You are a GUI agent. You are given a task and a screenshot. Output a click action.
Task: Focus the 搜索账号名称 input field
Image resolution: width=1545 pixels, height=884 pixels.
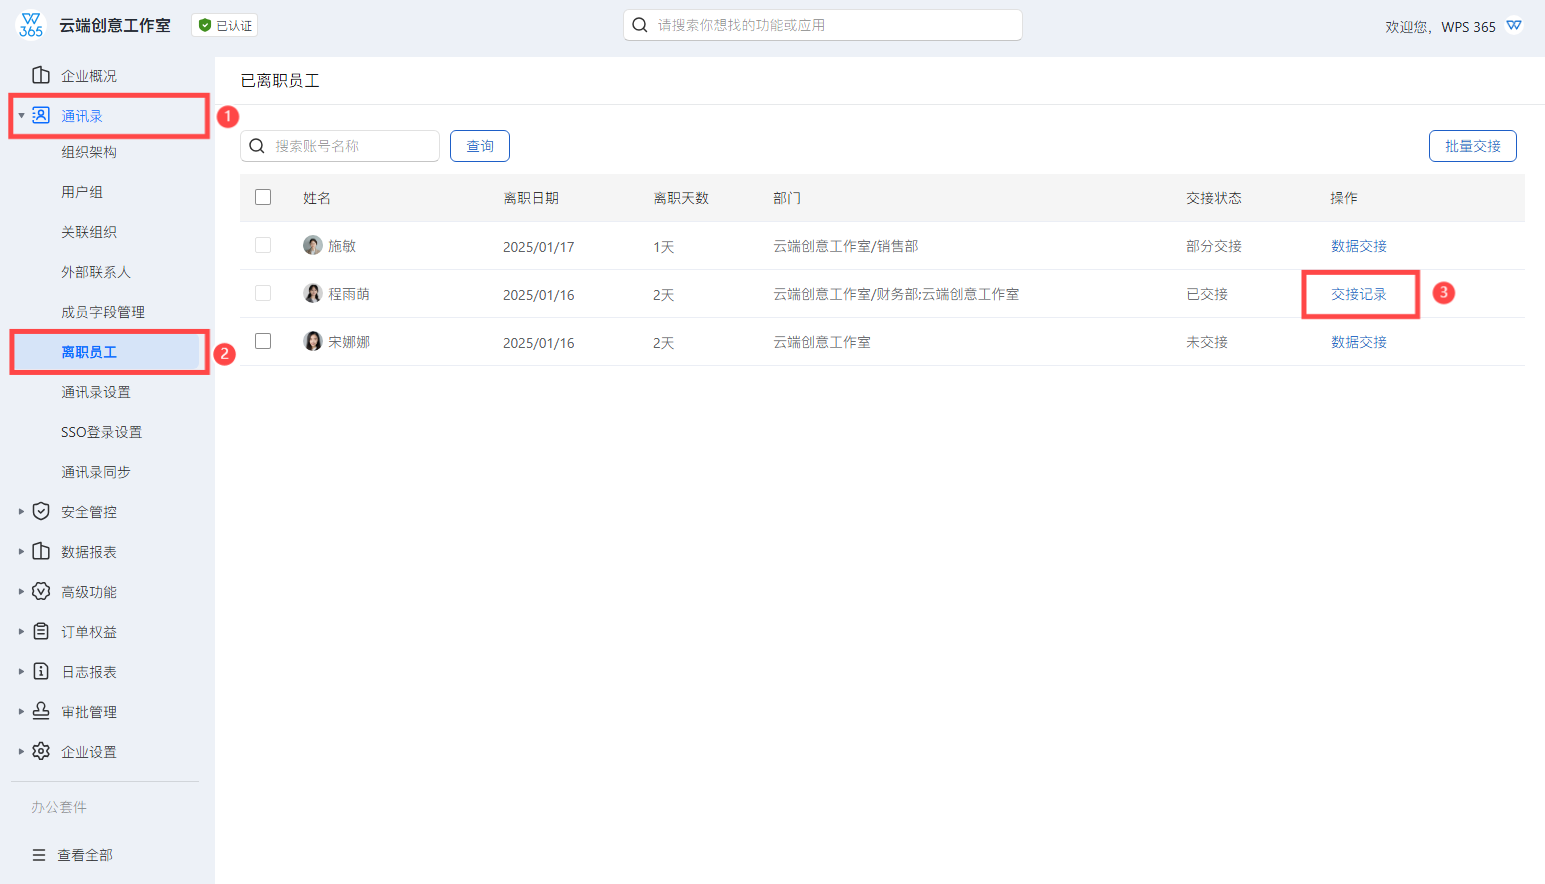[x=350, y=146]
